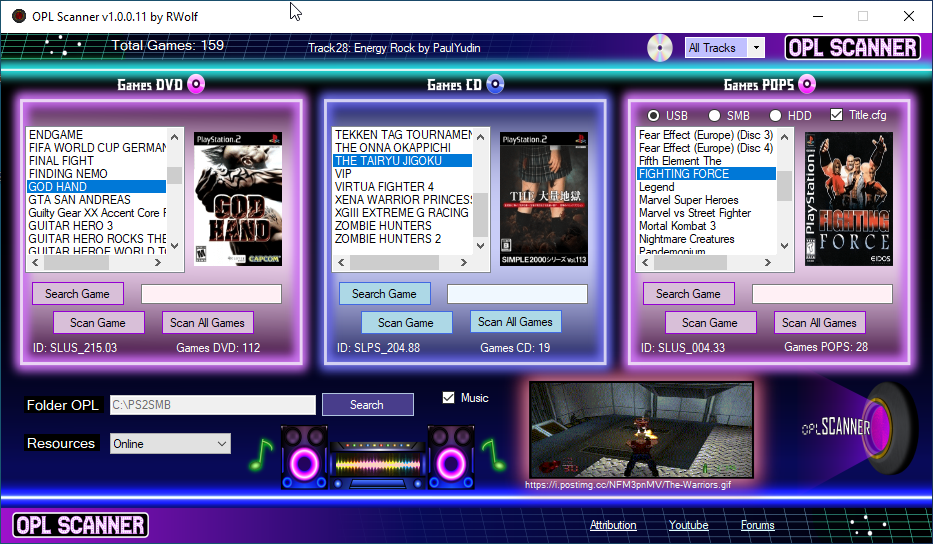Toggle the Music checkbox
Image resolution: width=933 pixels, height=544 pixels.
click(x=449, y=398)
